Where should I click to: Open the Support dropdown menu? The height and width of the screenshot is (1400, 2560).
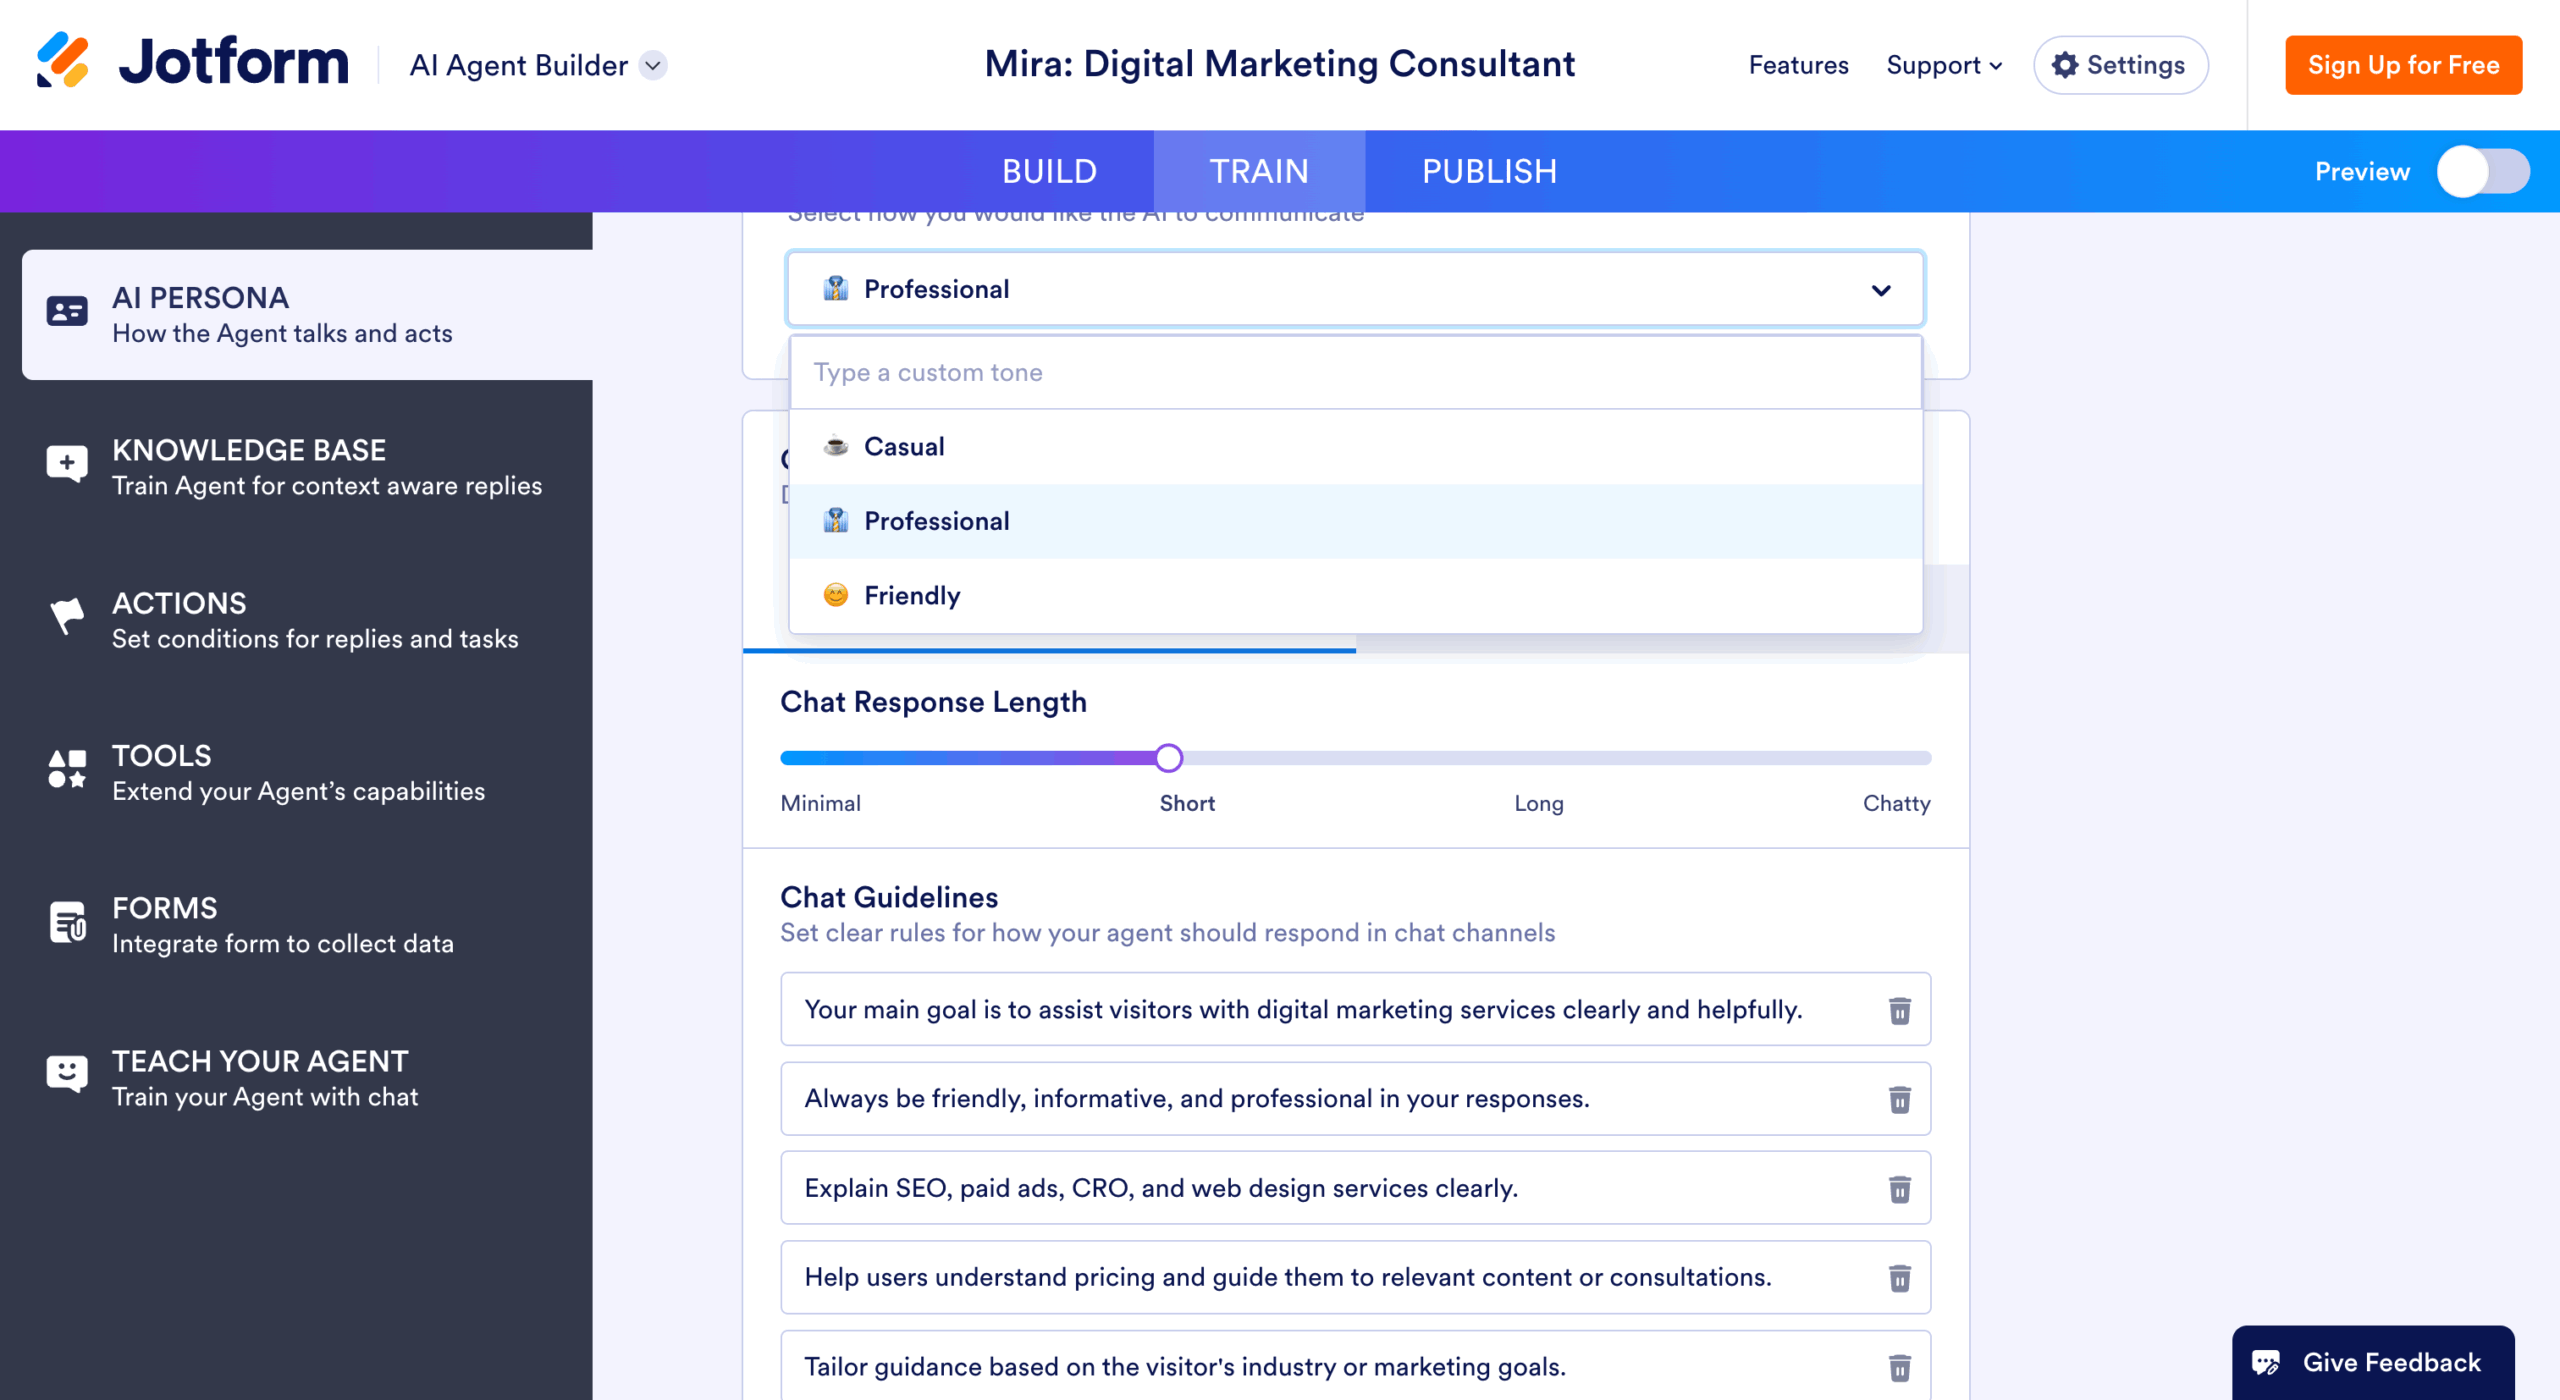point(1944,65)
